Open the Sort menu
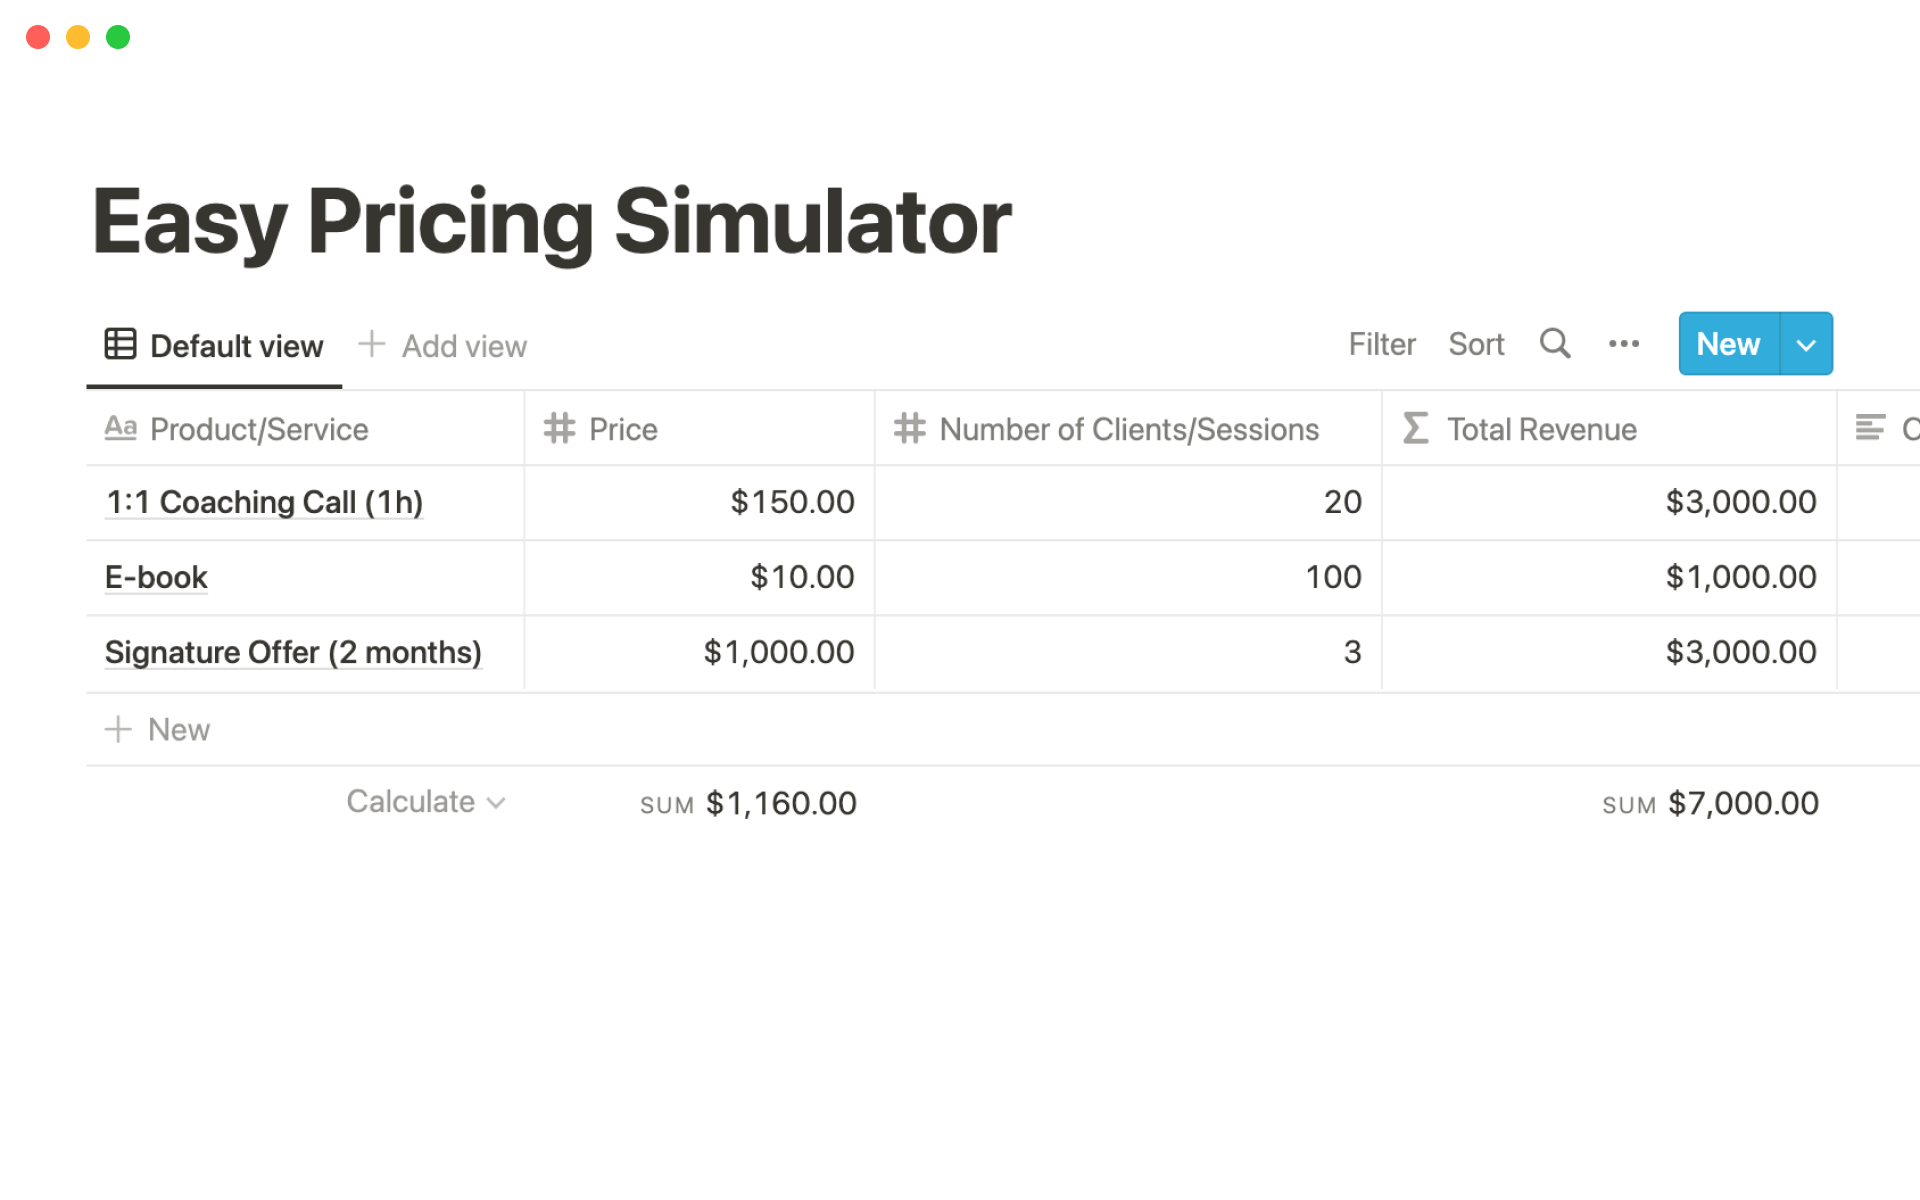Screen dimensions: 1920x1200 pos(1476,344)
